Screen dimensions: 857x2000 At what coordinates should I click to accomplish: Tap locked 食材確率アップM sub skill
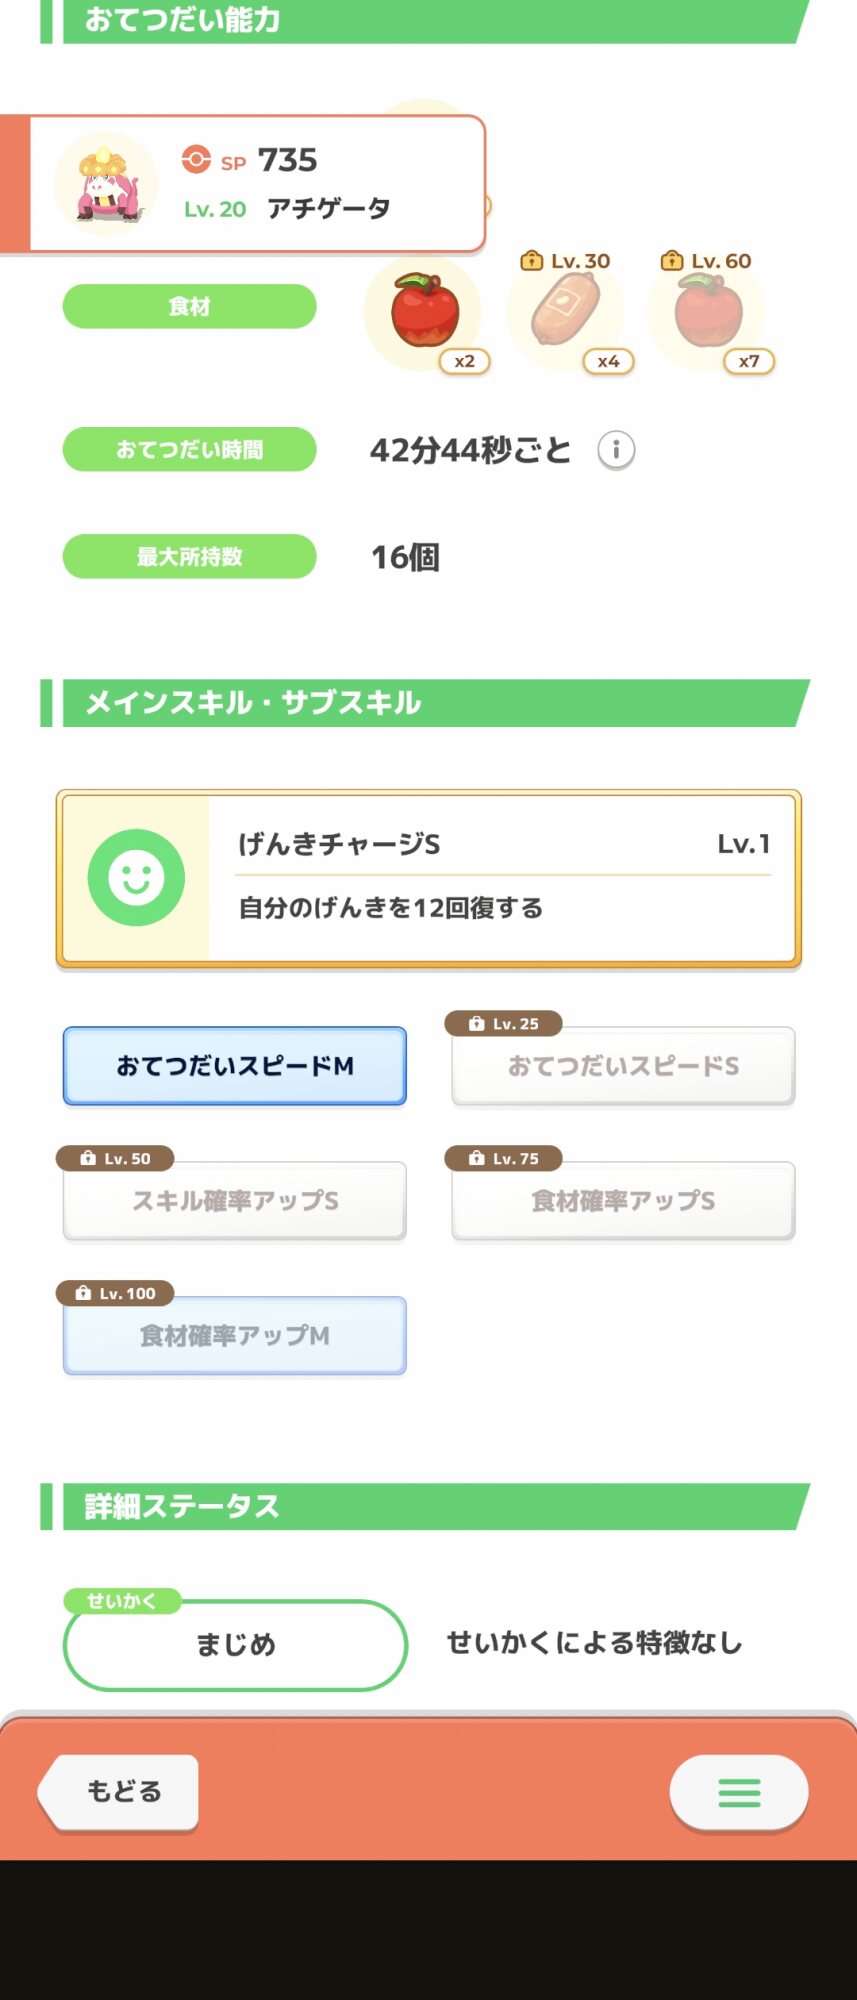(235, 1335)
